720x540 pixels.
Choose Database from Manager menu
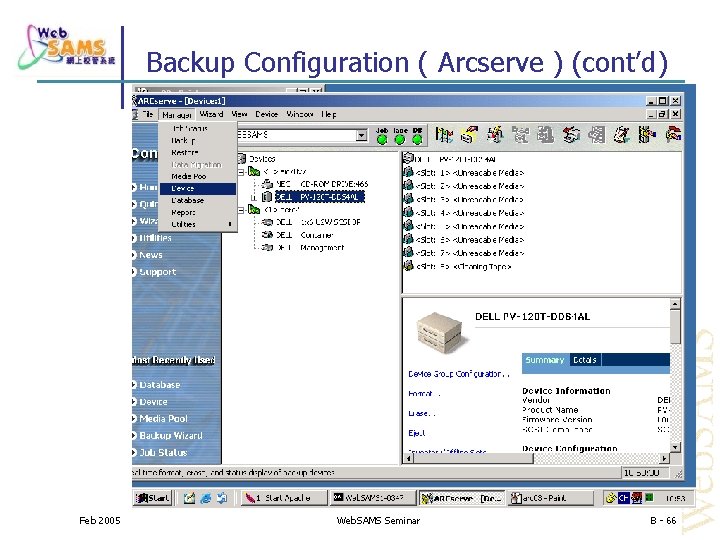[x=187, y=200]
